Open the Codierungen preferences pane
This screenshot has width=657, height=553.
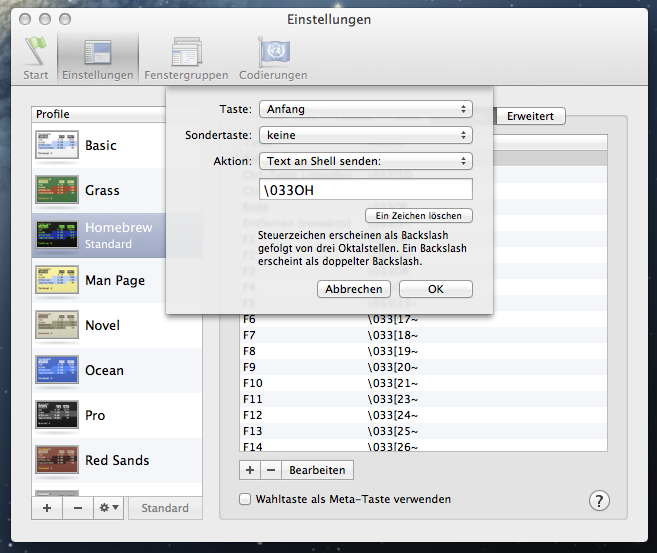tap(273, 58)
